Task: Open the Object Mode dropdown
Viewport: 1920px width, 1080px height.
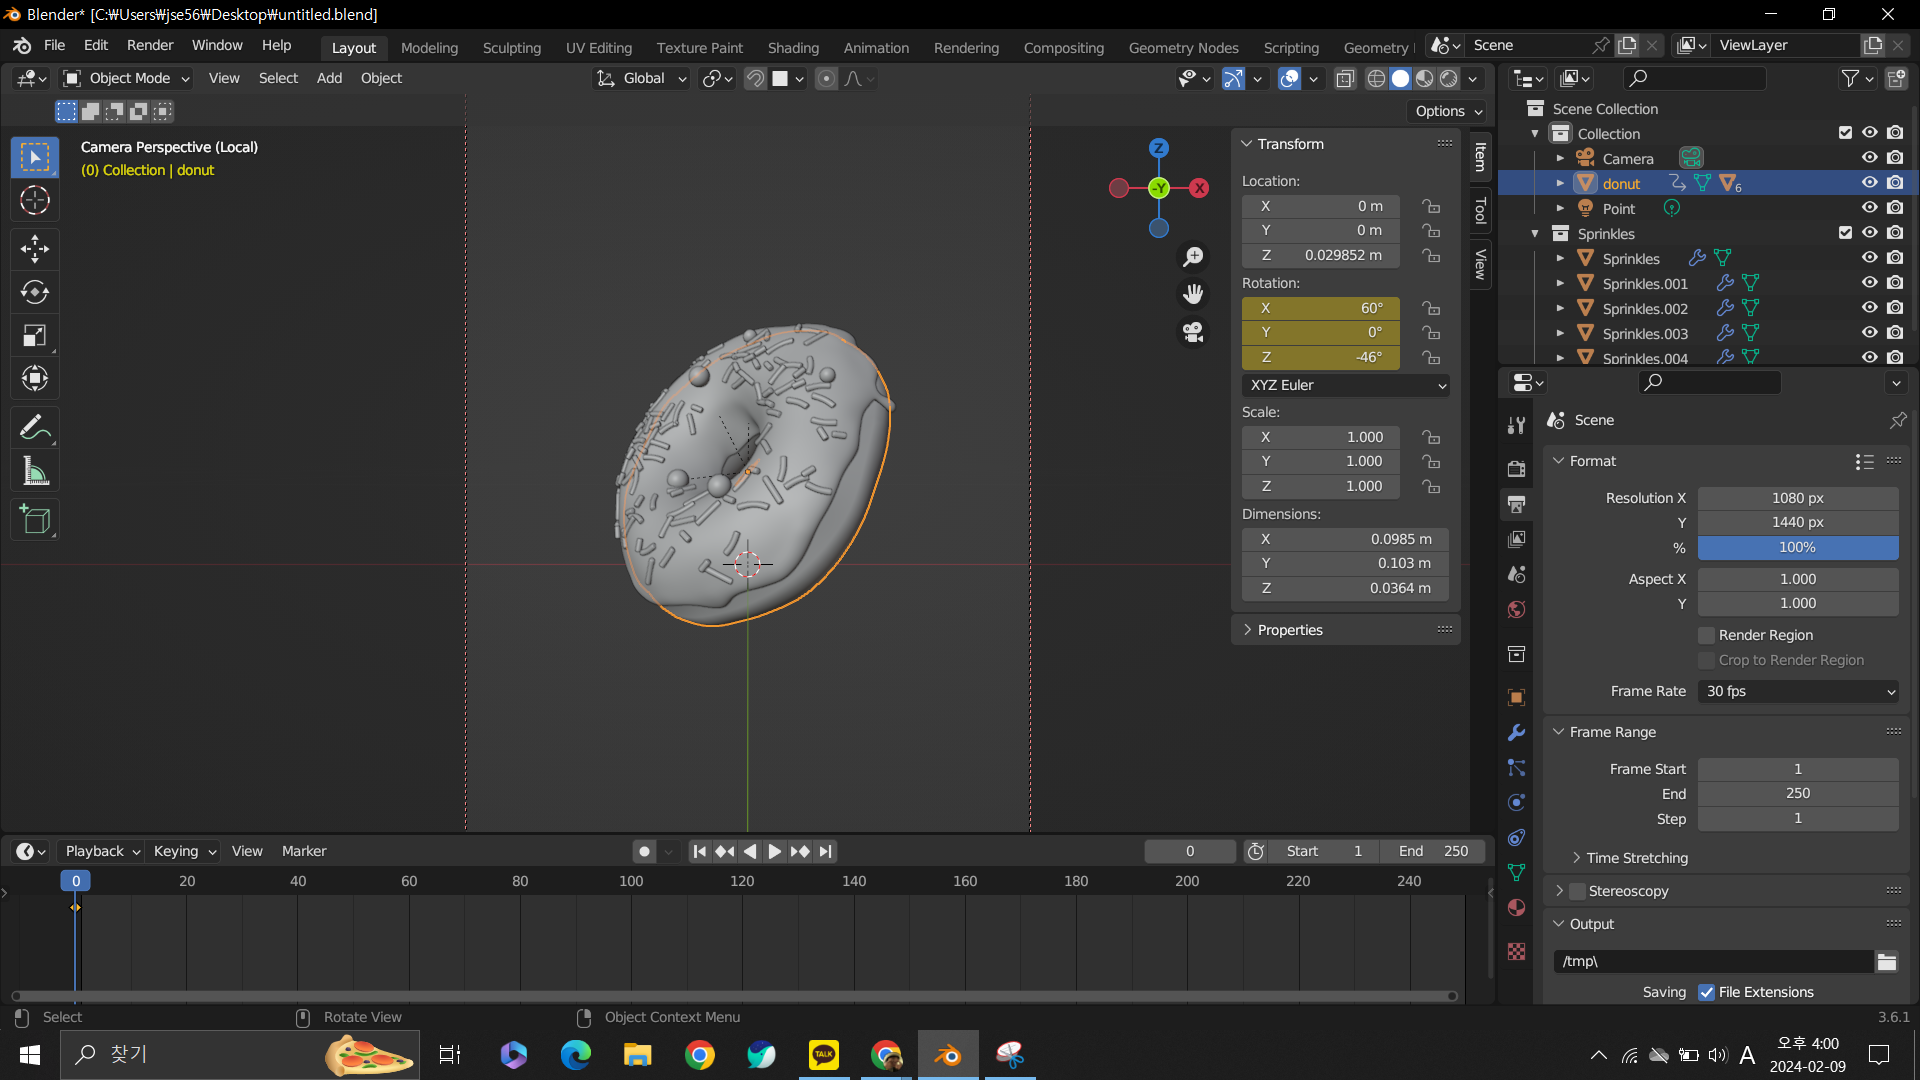Action: point(126,78)
